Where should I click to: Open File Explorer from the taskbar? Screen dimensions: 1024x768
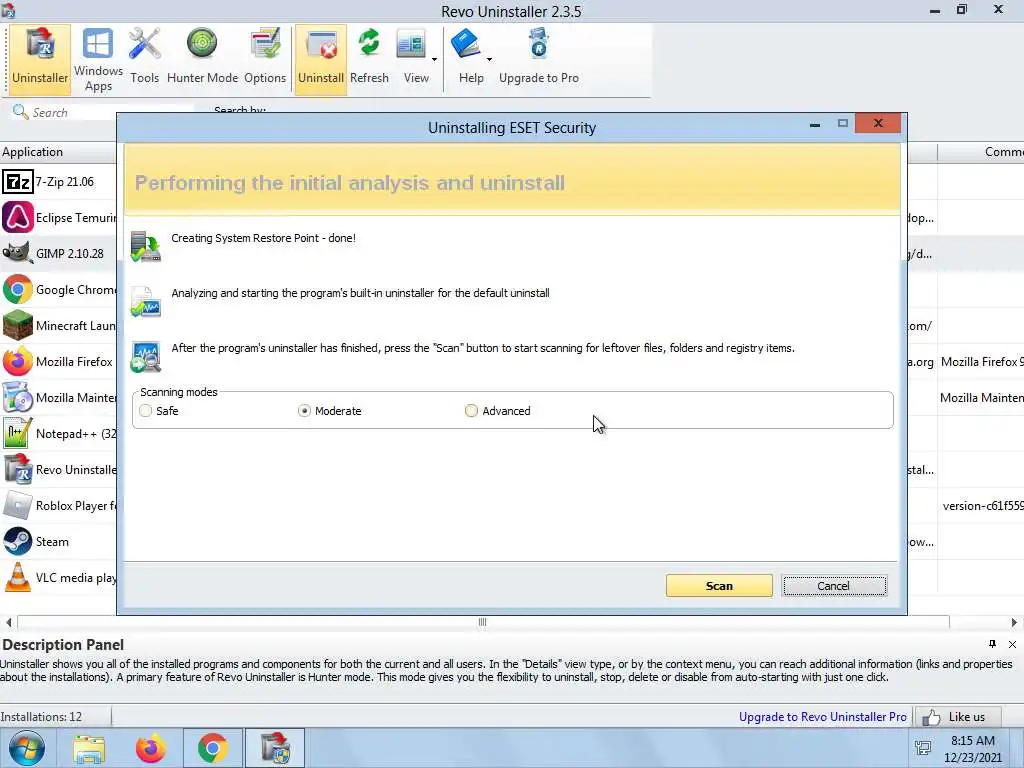coord(89,748)
